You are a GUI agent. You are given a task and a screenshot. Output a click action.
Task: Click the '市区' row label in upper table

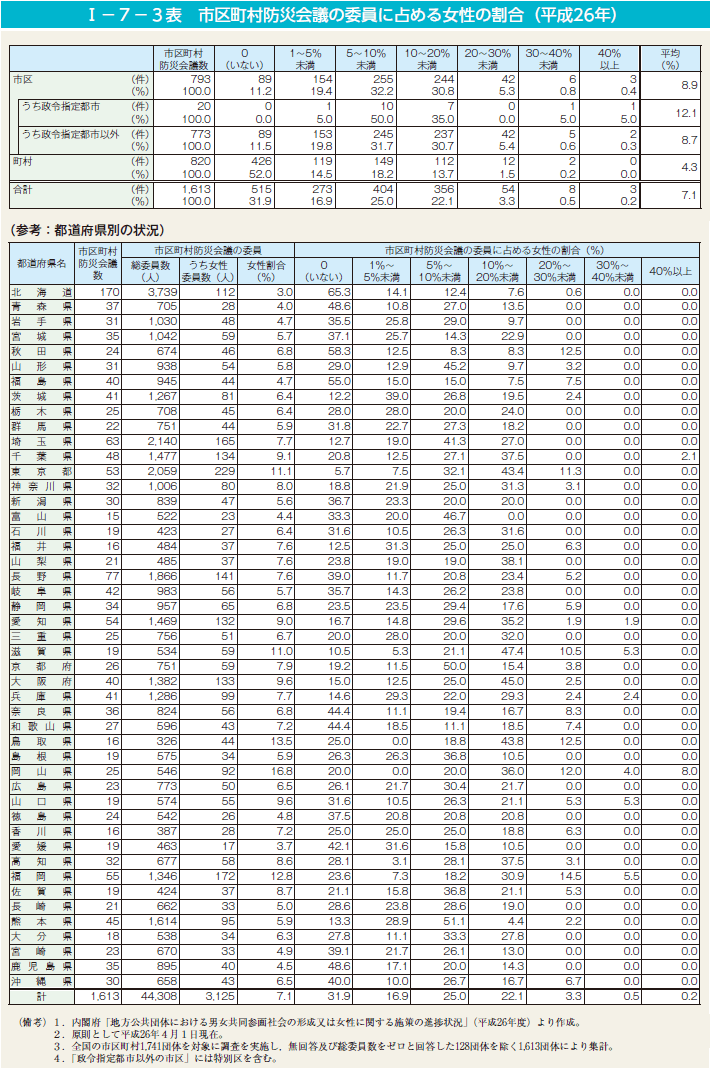point(22,80)
